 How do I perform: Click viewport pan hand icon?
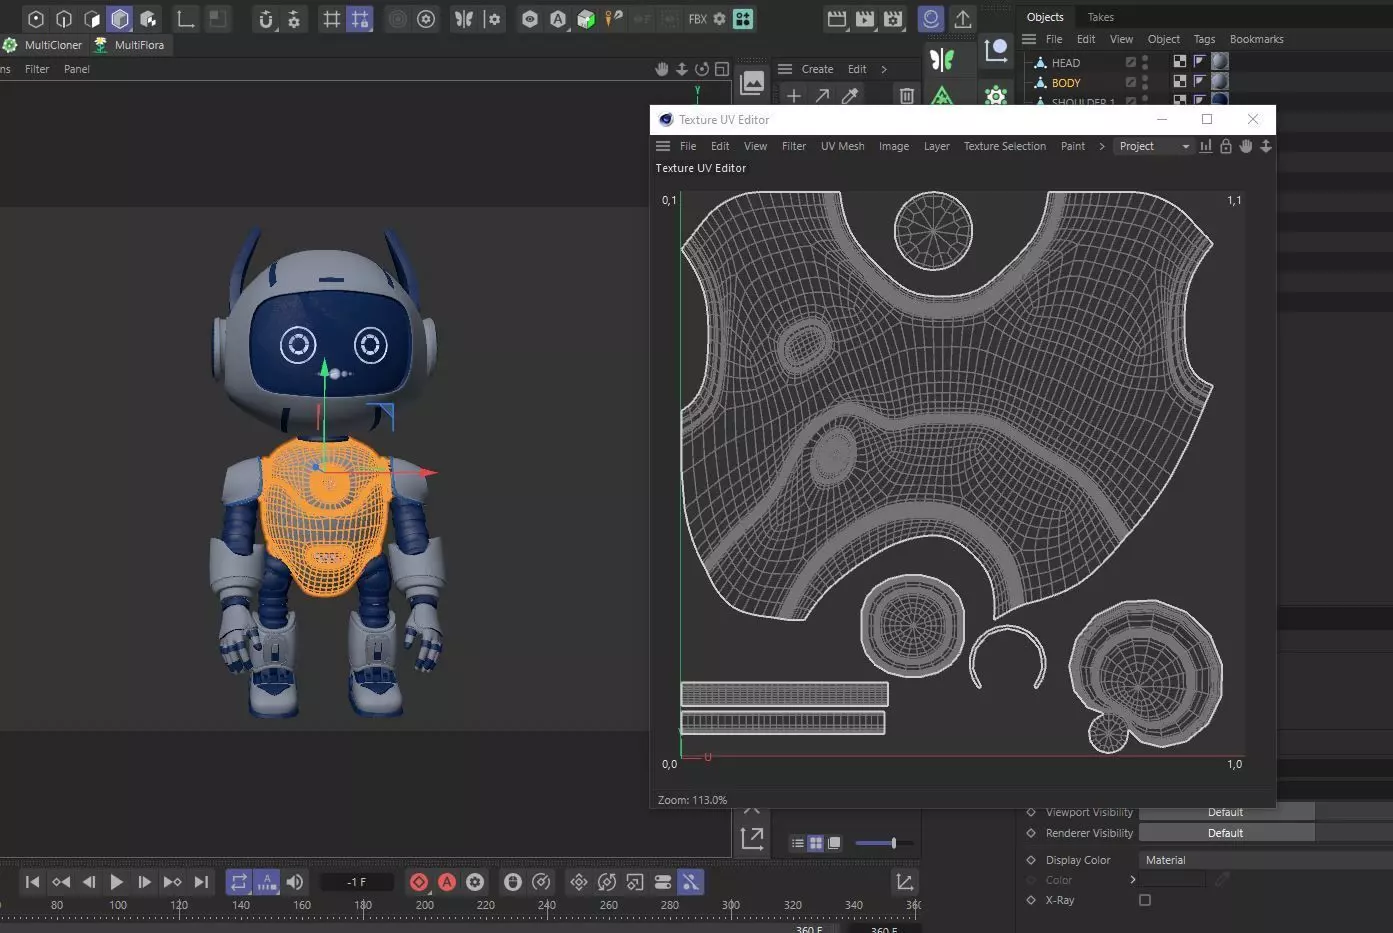coord(661,69)
